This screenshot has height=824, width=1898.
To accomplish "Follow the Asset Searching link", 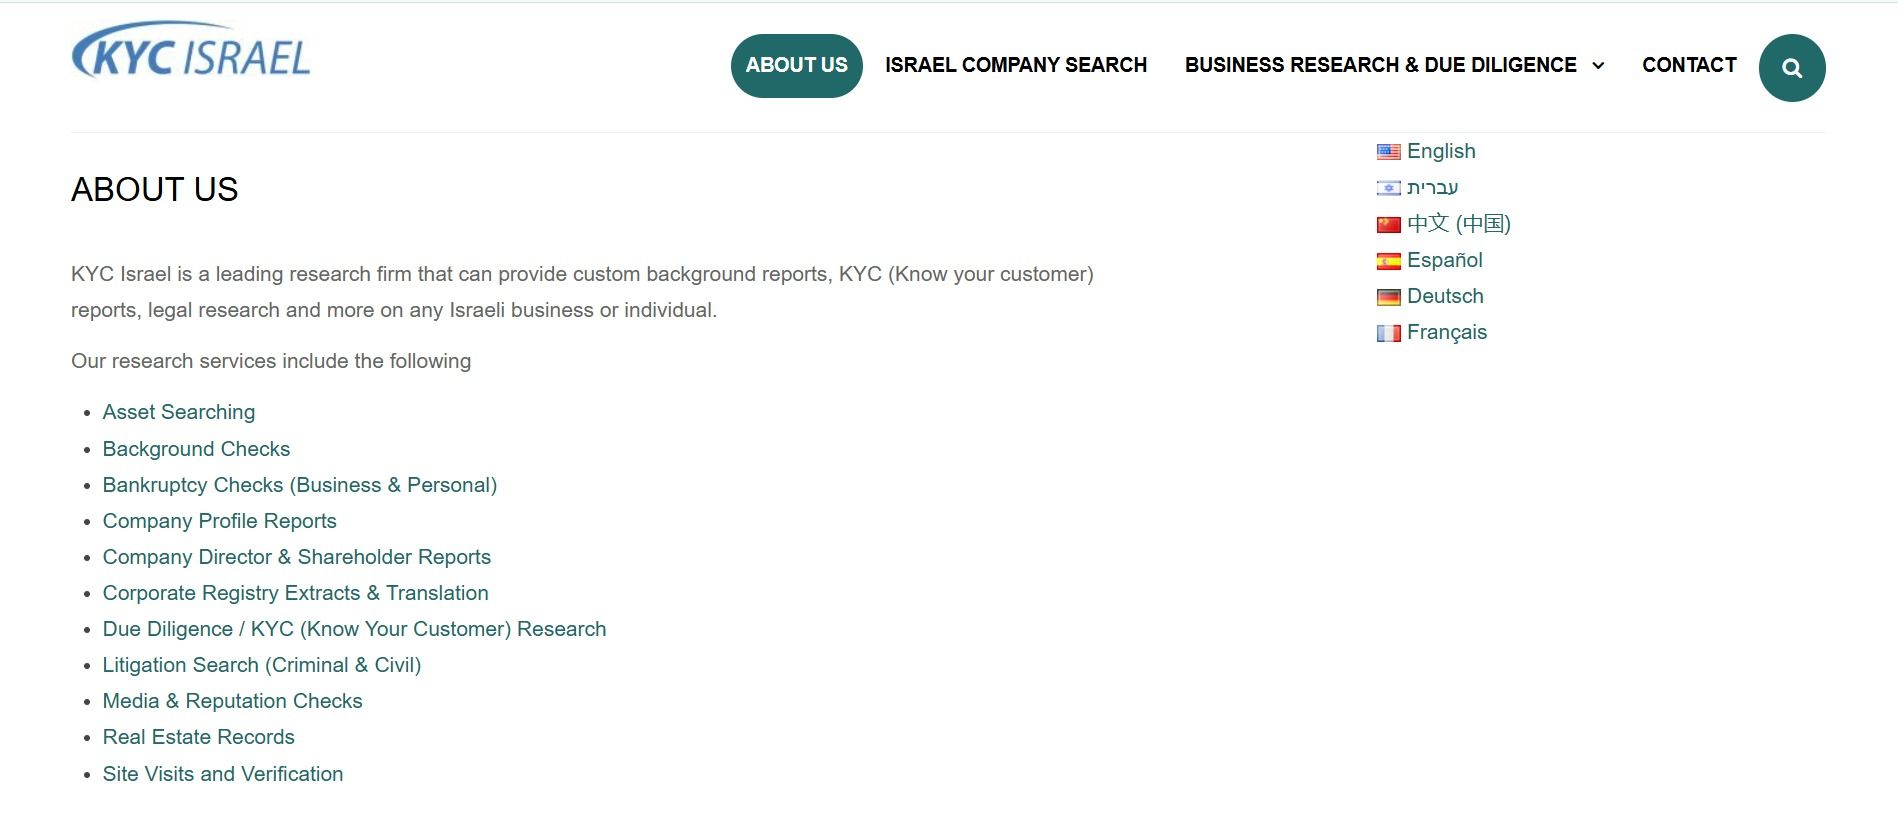I will [179, 412].
